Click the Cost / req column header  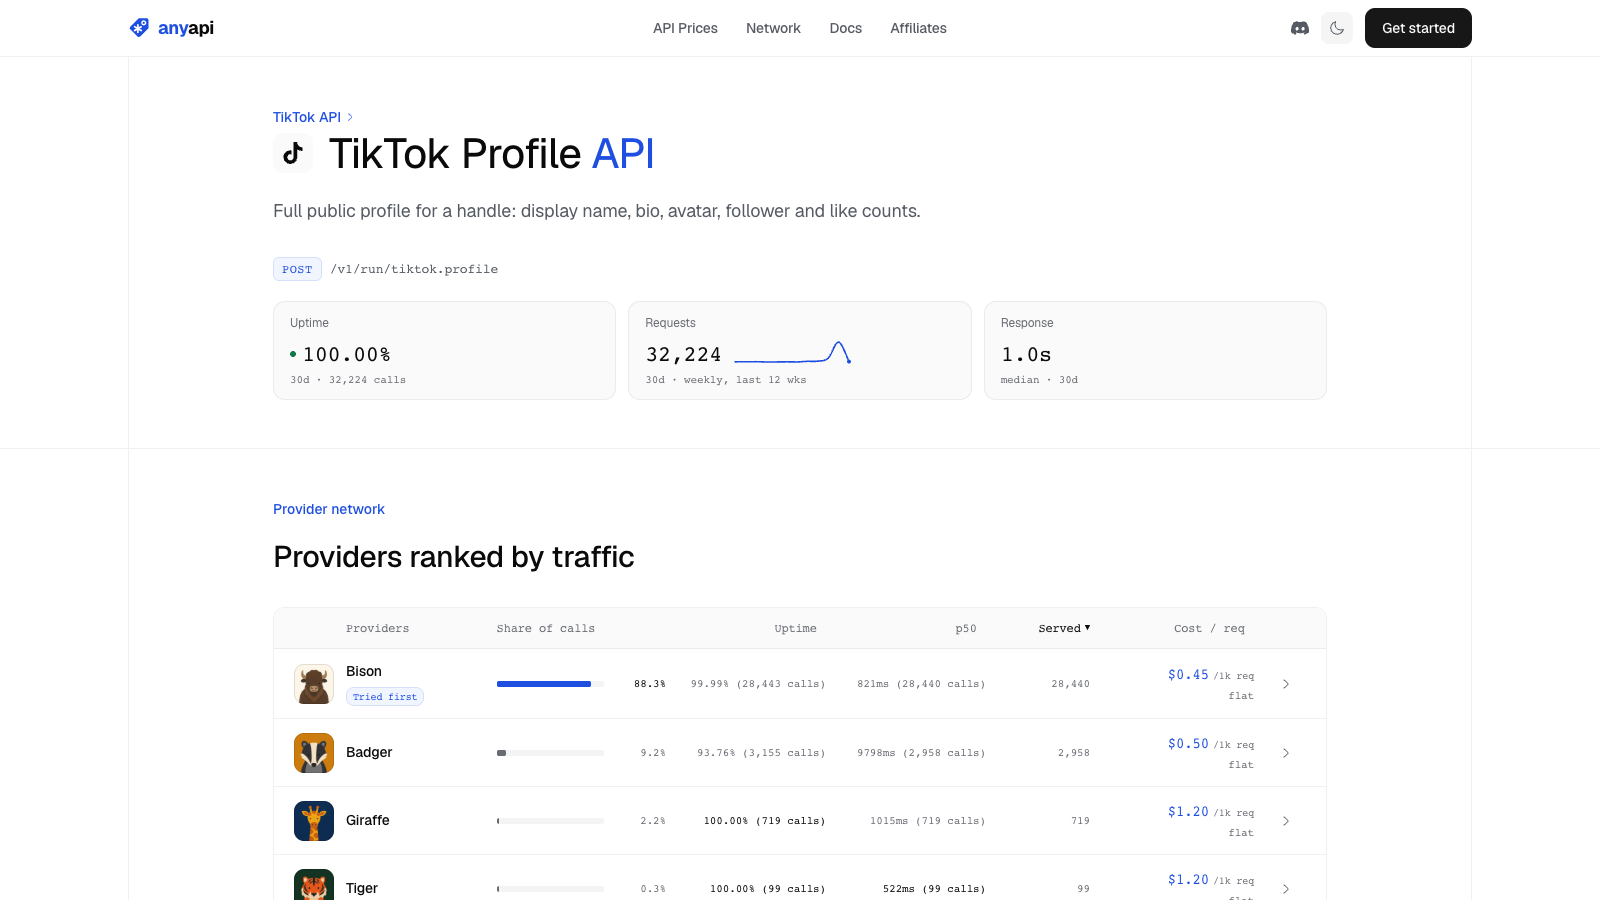[x=1209, y=628]
